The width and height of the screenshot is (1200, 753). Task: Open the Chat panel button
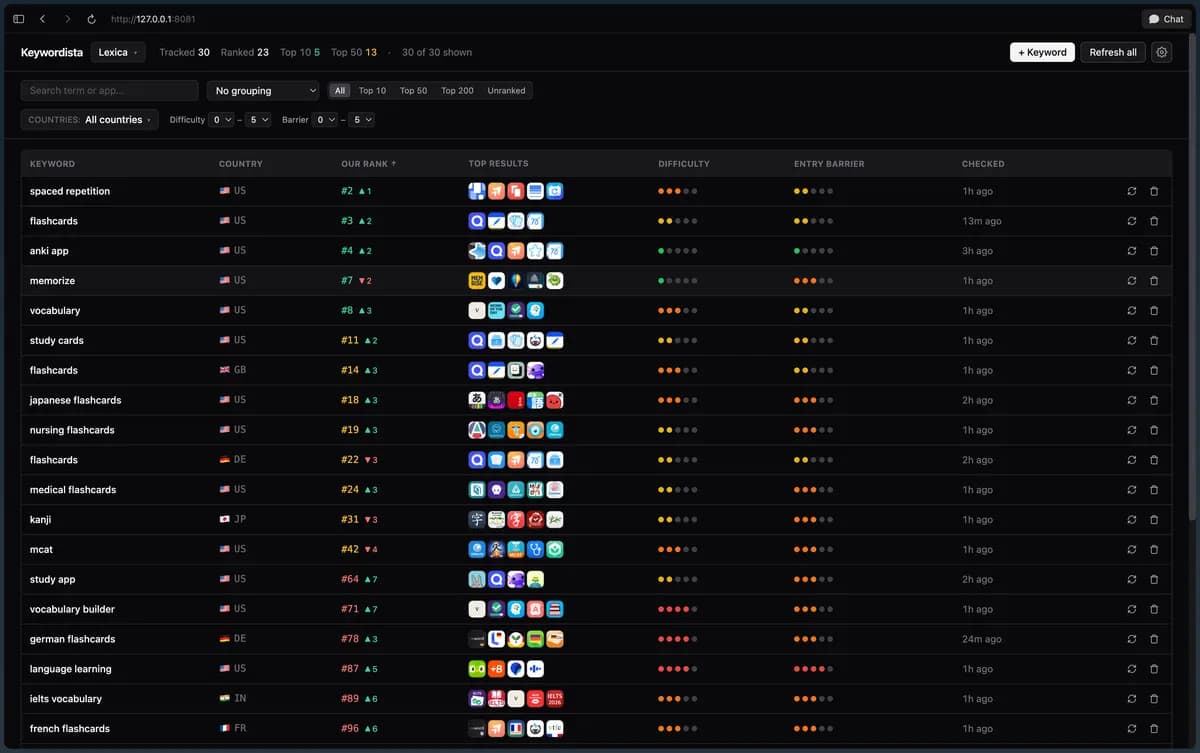[x=1166, y=19]
